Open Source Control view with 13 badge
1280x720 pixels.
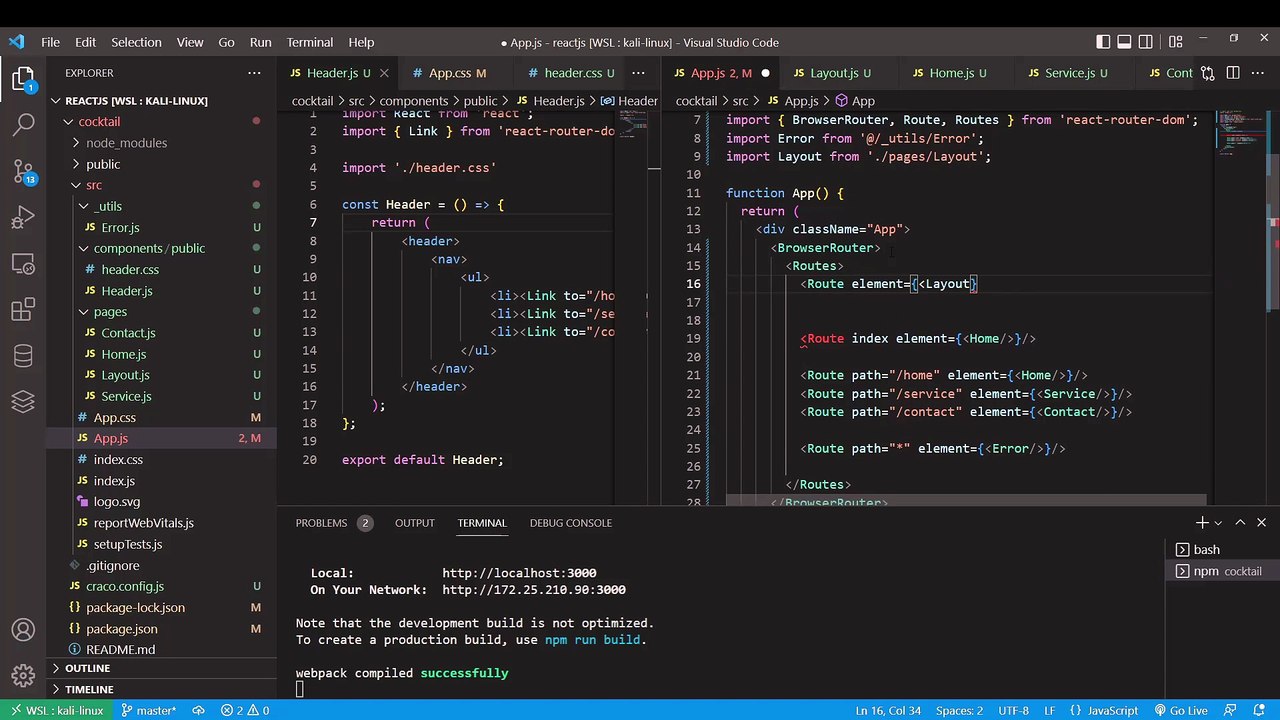(23, 171)
